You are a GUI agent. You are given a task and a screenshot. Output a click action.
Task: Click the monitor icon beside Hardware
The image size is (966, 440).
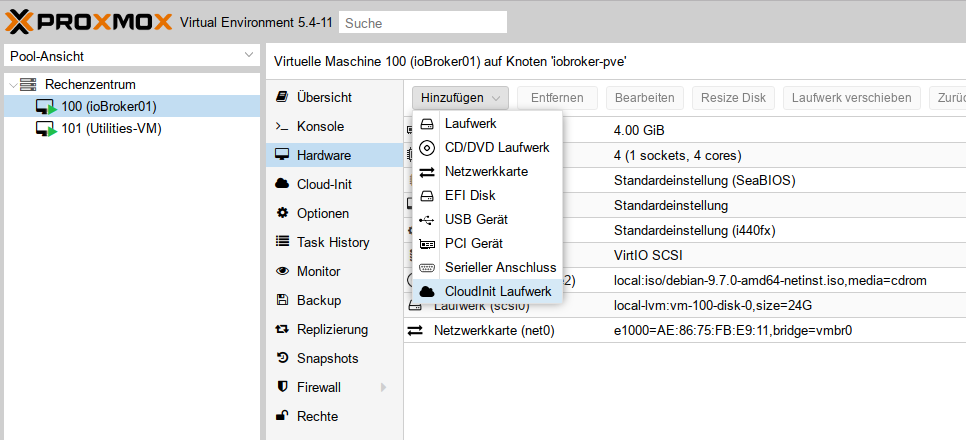point(282,155)
